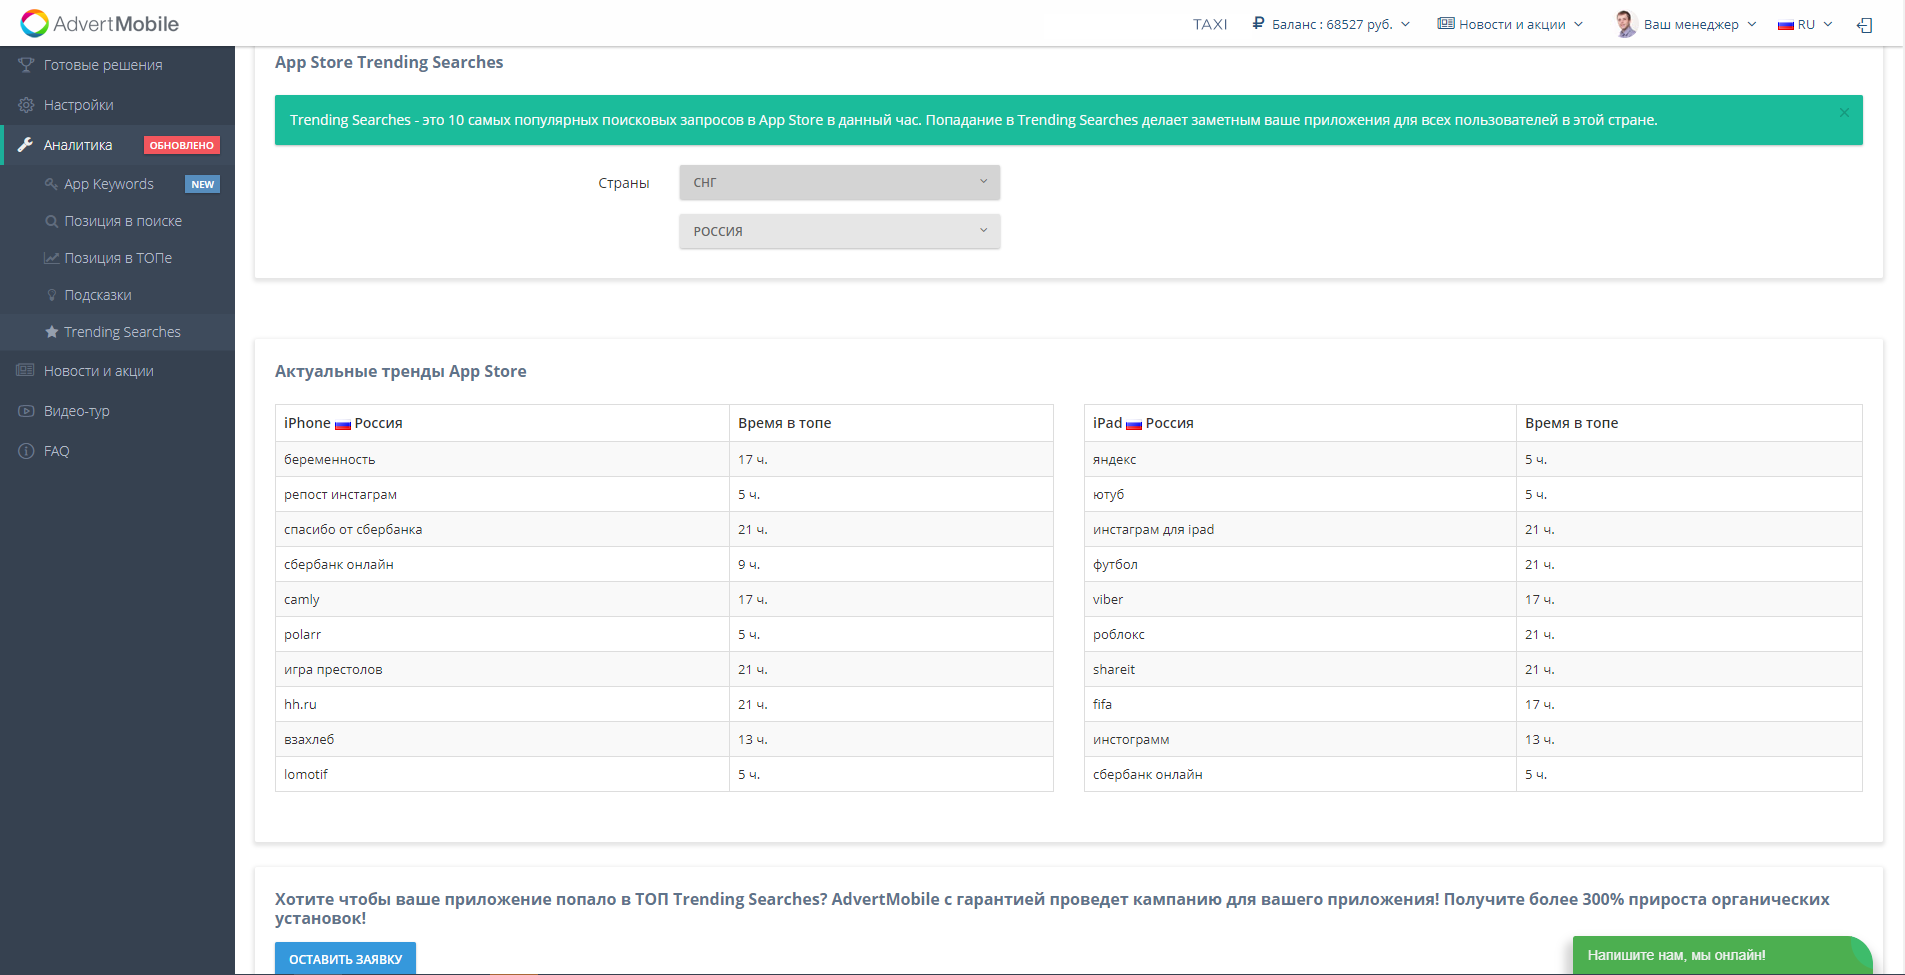The height and width of the screenshot is (975, 1905).
Task: Expand the Новости и акции header dropdown
Action: pyautogui.click(x=1510, y=24)
